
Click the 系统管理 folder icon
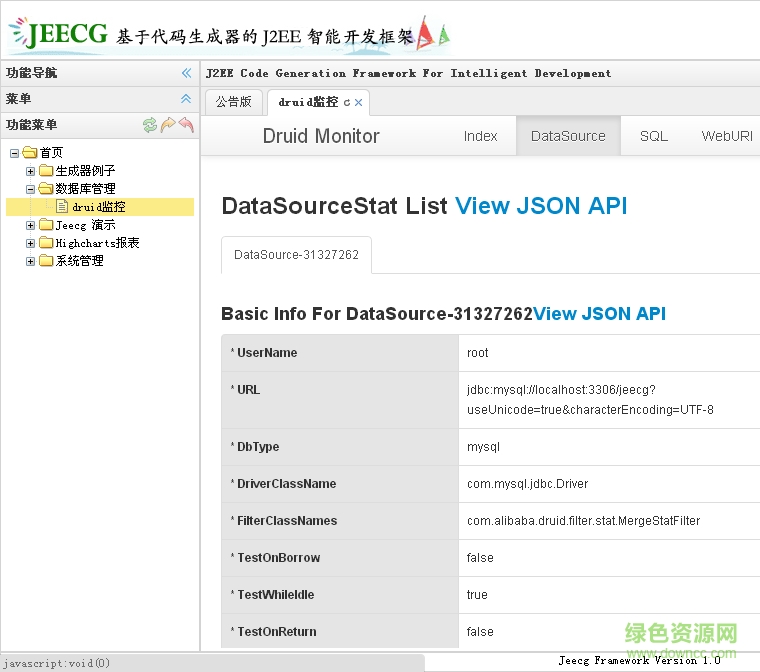(x=46, y=260)
